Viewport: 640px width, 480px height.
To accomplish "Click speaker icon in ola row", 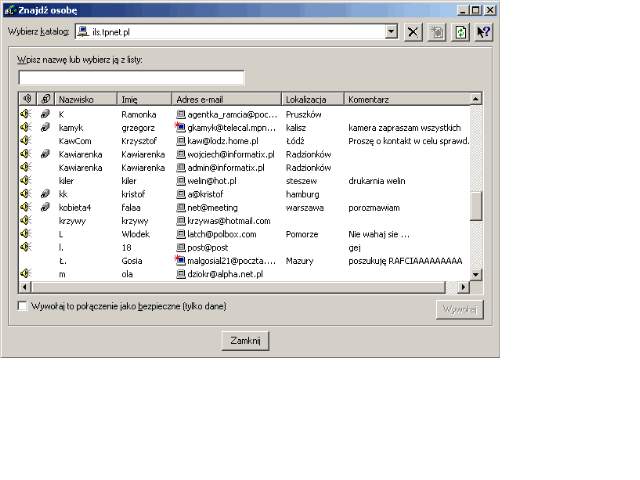I will pos(26,273).
